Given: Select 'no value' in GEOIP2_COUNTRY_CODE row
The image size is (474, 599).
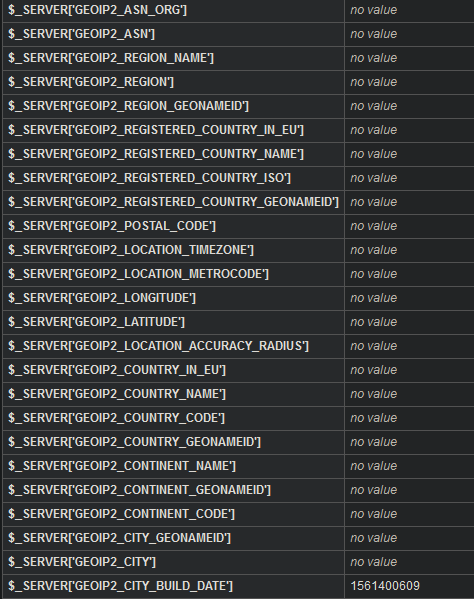Looking at the screenshot, I should (374, 418).
